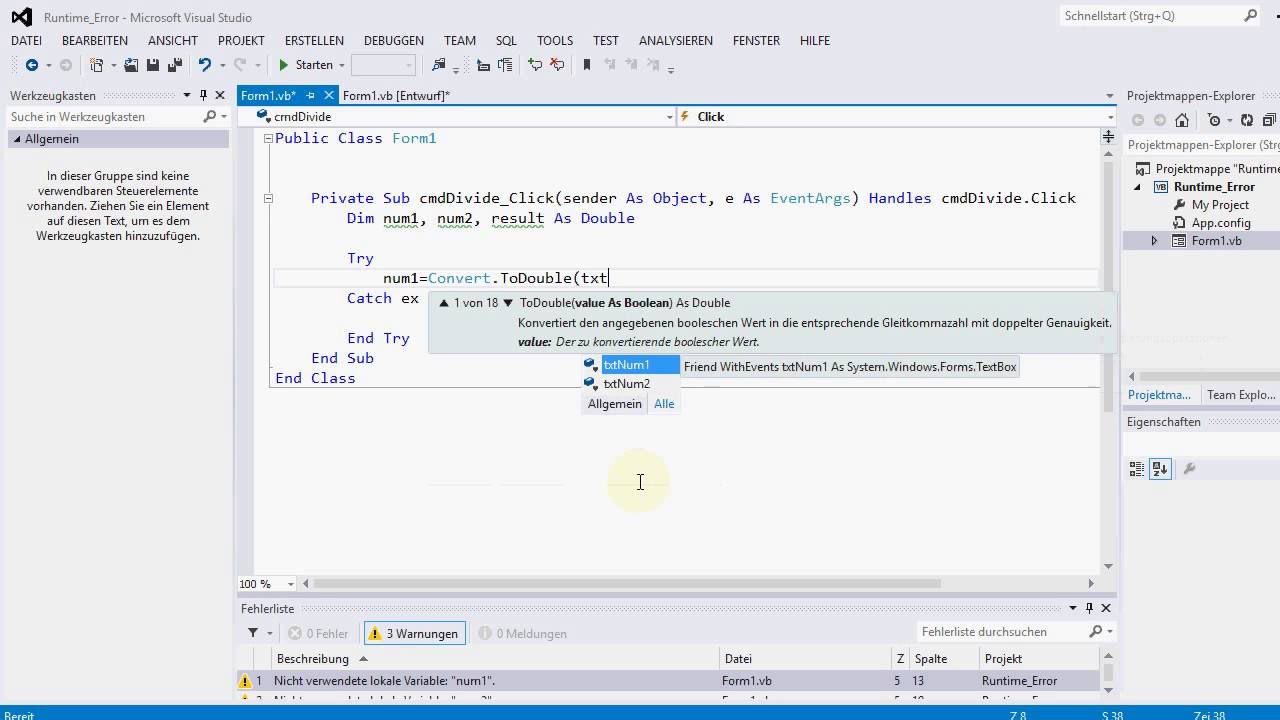Open the BEARBEITEN menu

tap(95, 41)
